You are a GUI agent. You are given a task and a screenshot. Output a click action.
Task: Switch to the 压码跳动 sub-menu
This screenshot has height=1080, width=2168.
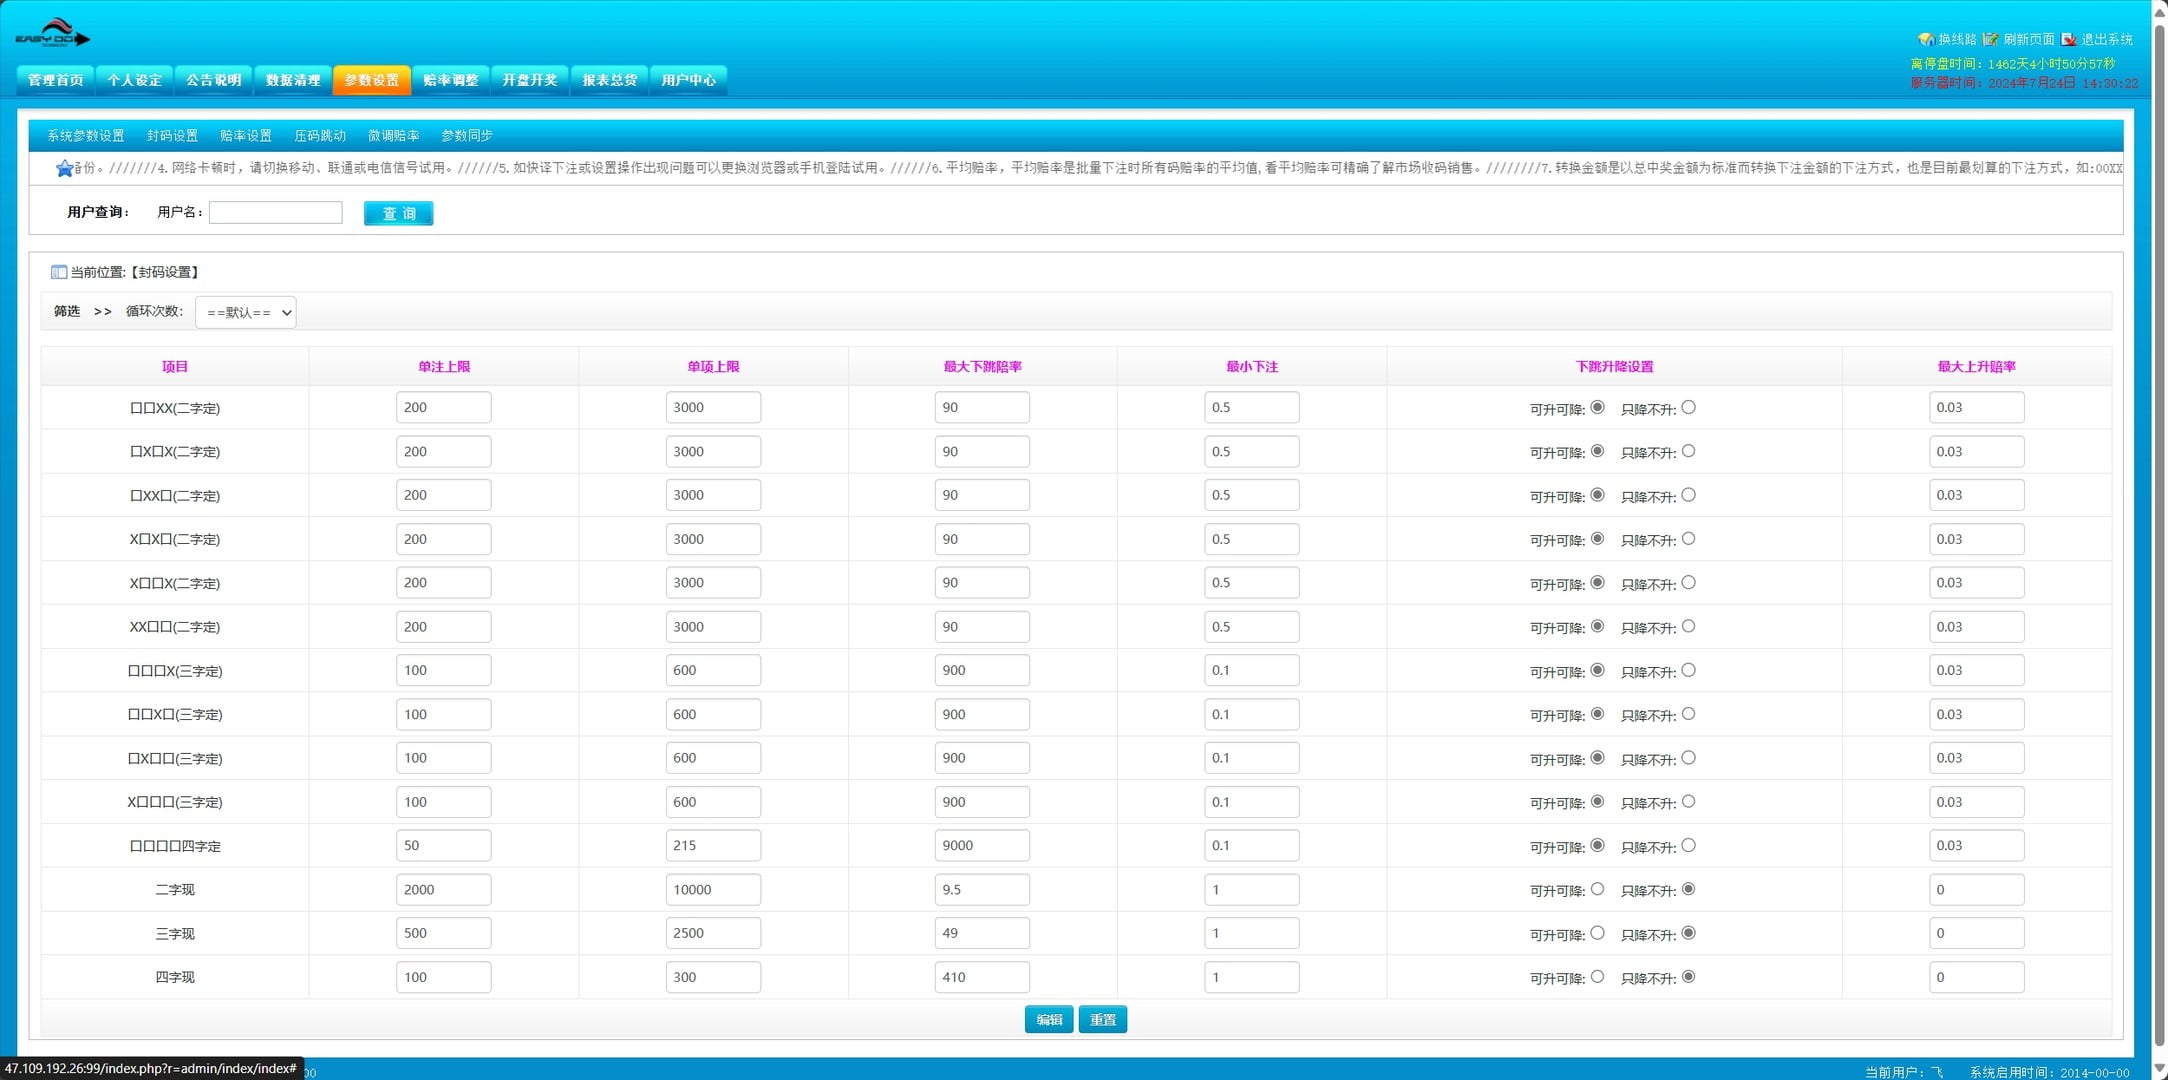(x=319, y=136)
